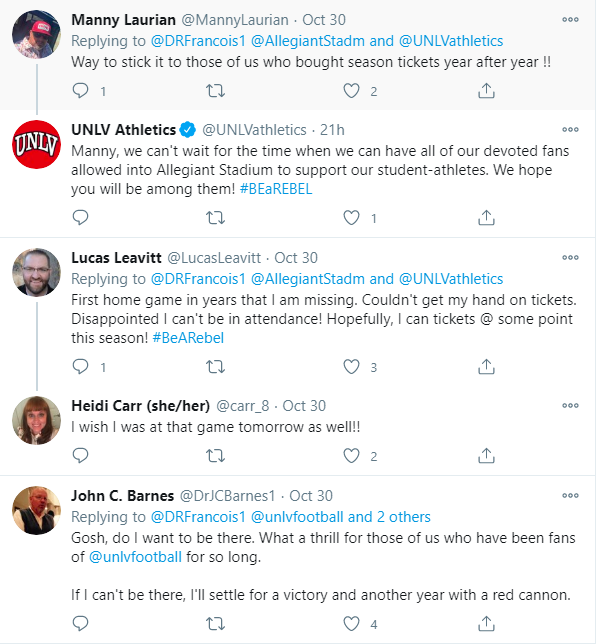Expand more menu on Heidi Carr's tweet
This screenshot has width=604, height=644.
coord(570,406)
